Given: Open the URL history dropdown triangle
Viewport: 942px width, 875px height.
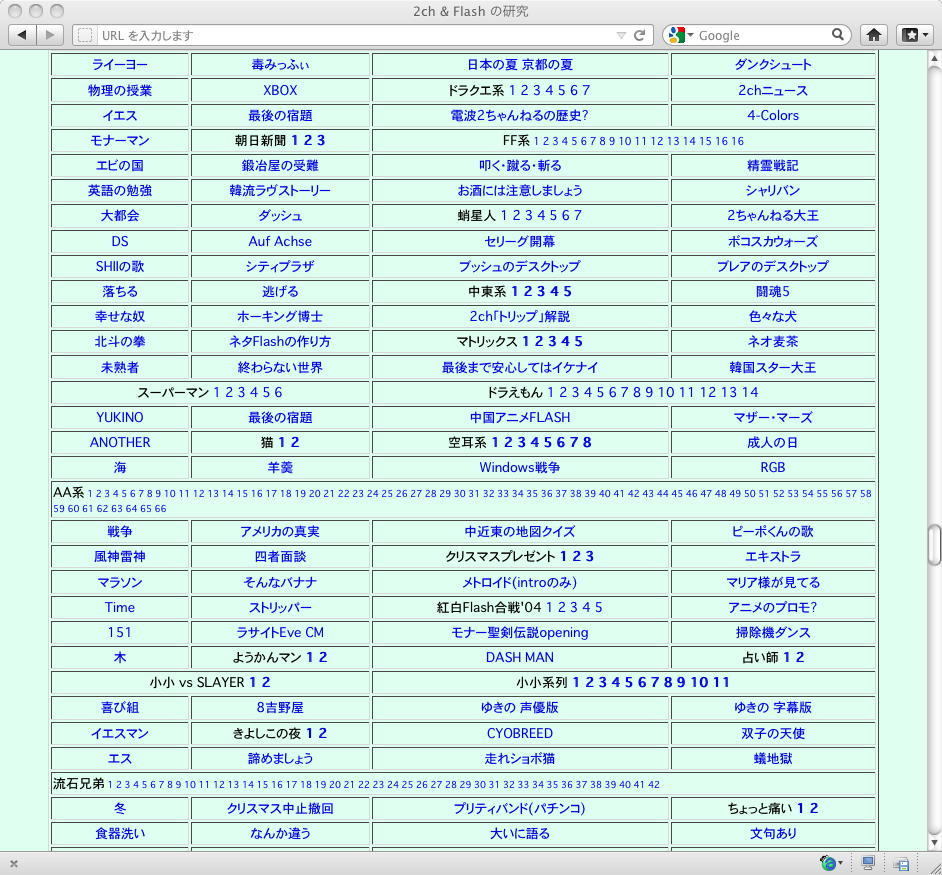Looking at the screenshot, I should coord(621,35).
